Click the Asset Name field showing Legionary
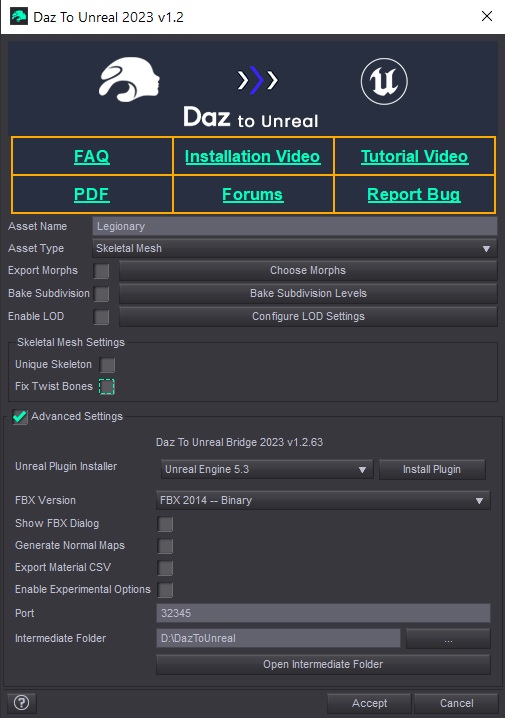Image resolution: width=505 pixels, height=718 pixels. (295, 226)
